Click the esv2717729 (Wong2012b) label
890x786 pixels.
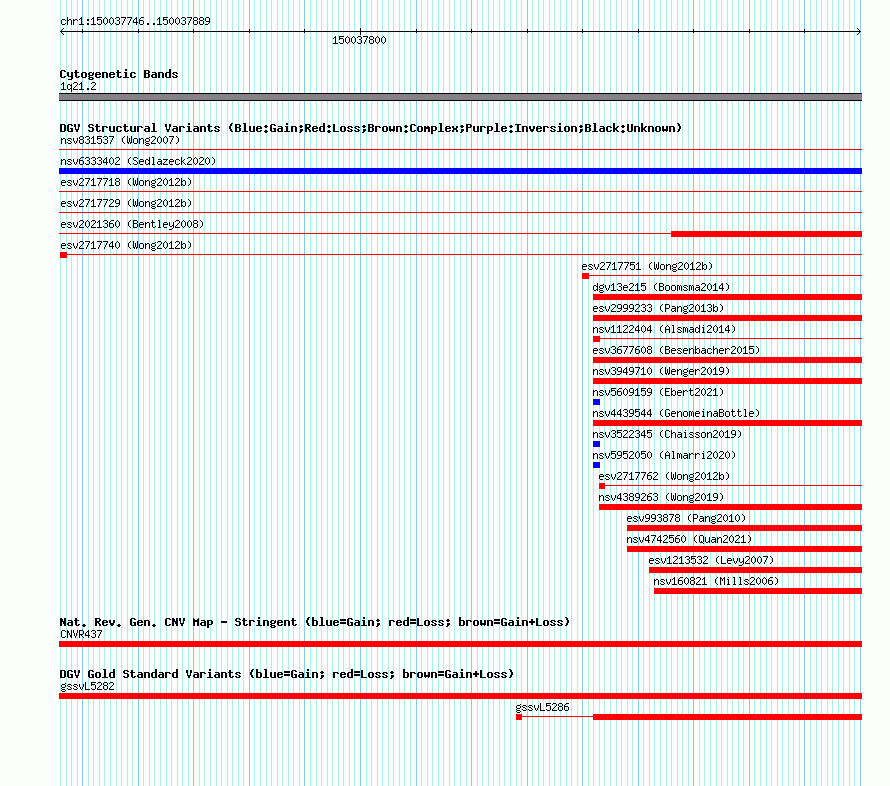pos(126,203)
